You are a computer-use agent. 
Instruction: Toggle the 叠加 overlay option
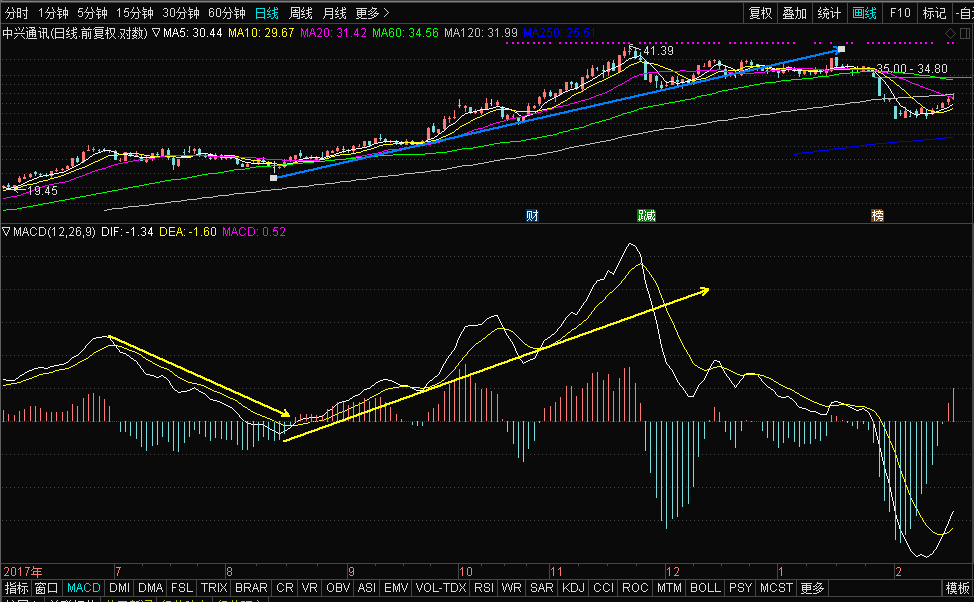point(794,13)
